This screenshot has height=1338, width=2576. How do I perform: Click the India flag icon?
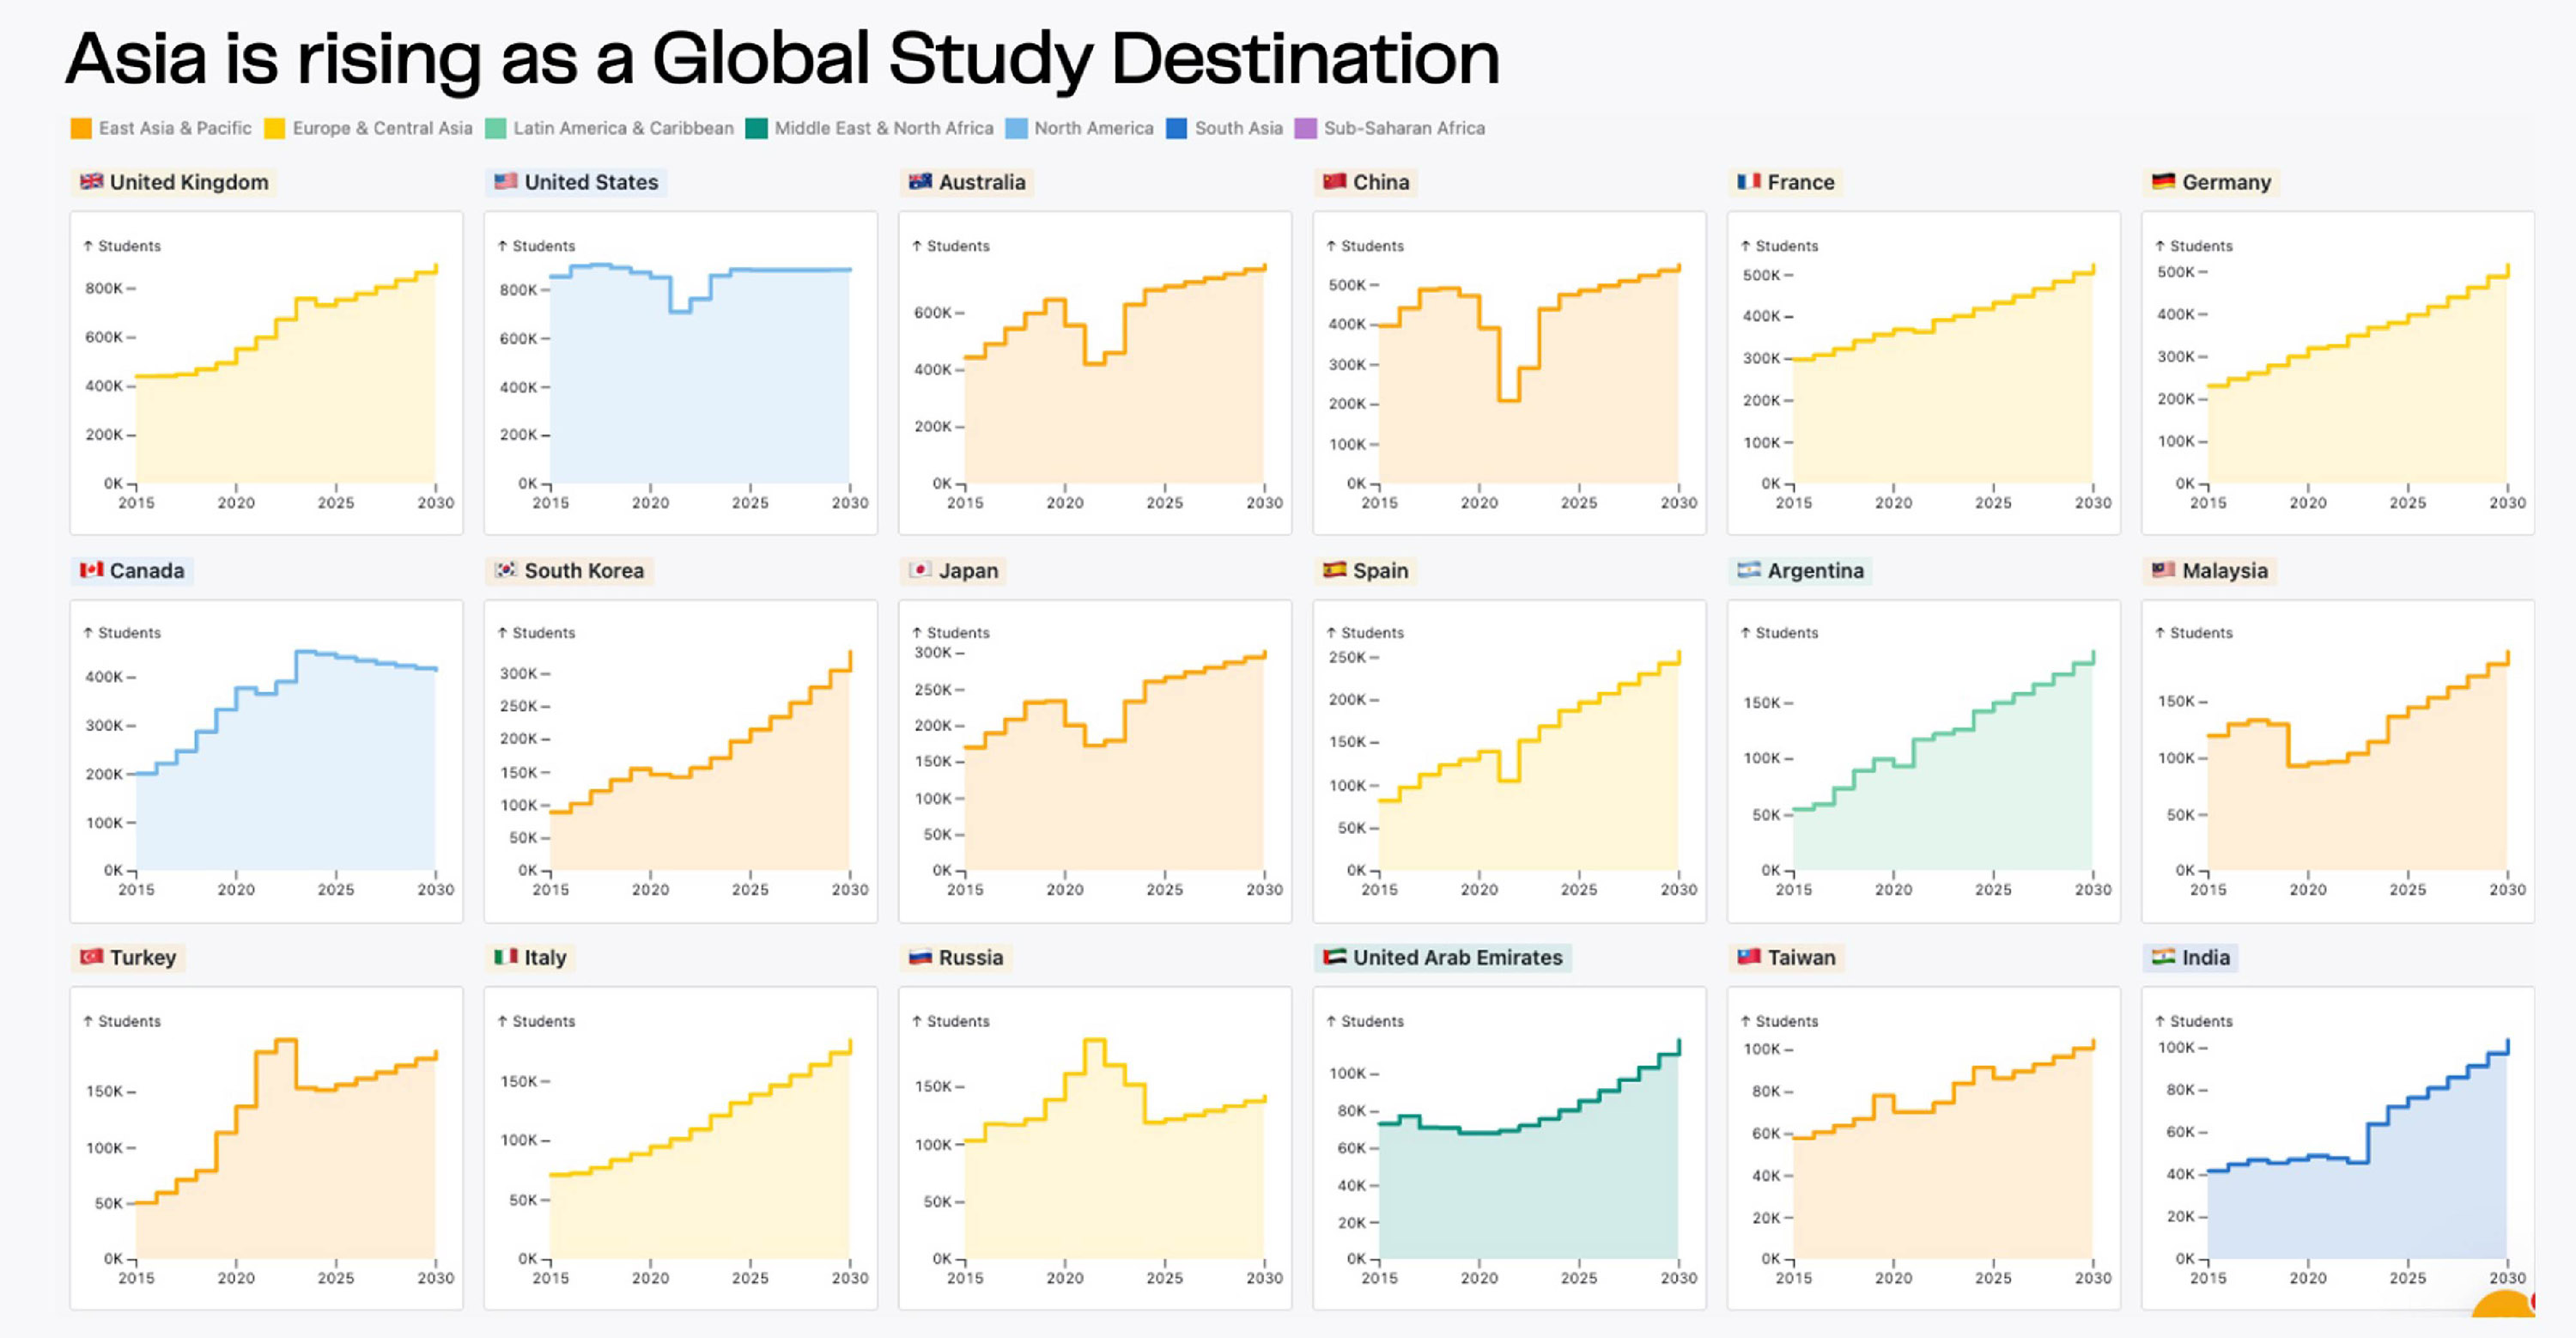pyautogui.click(x=2163, y=956)
